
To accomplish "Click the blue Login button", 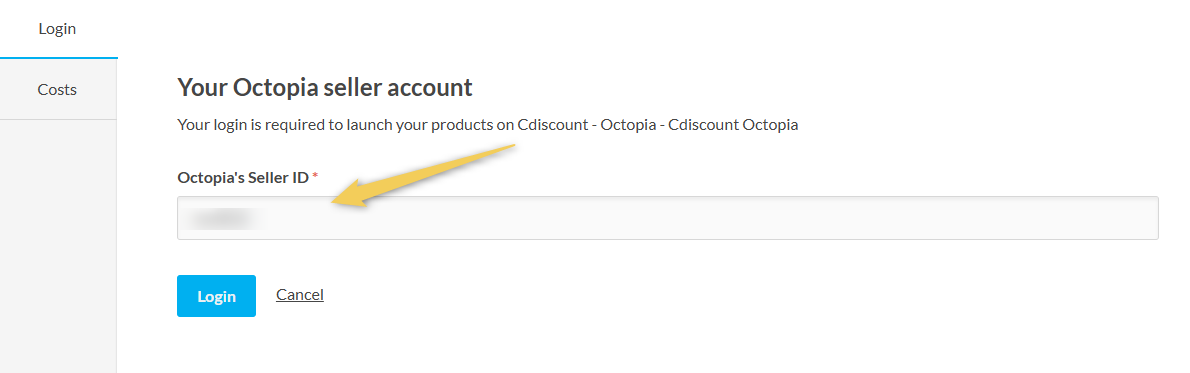I will (216, 296).
